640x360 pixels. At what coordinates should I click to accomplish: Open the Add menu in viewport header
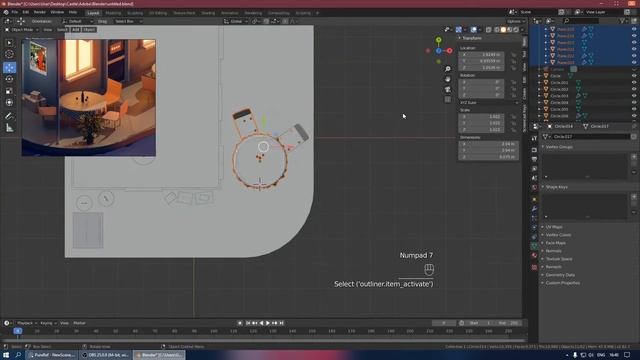(x=76, y=30)
